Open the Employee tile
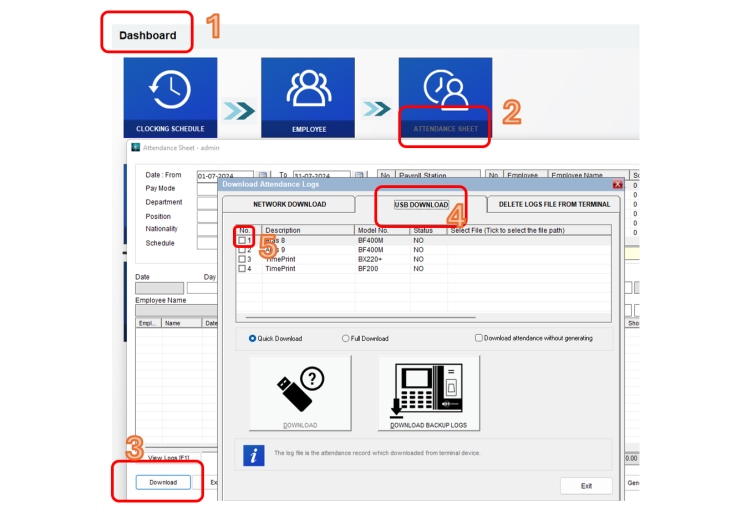This screenshot has width=740, height=518. coord(308,97)
